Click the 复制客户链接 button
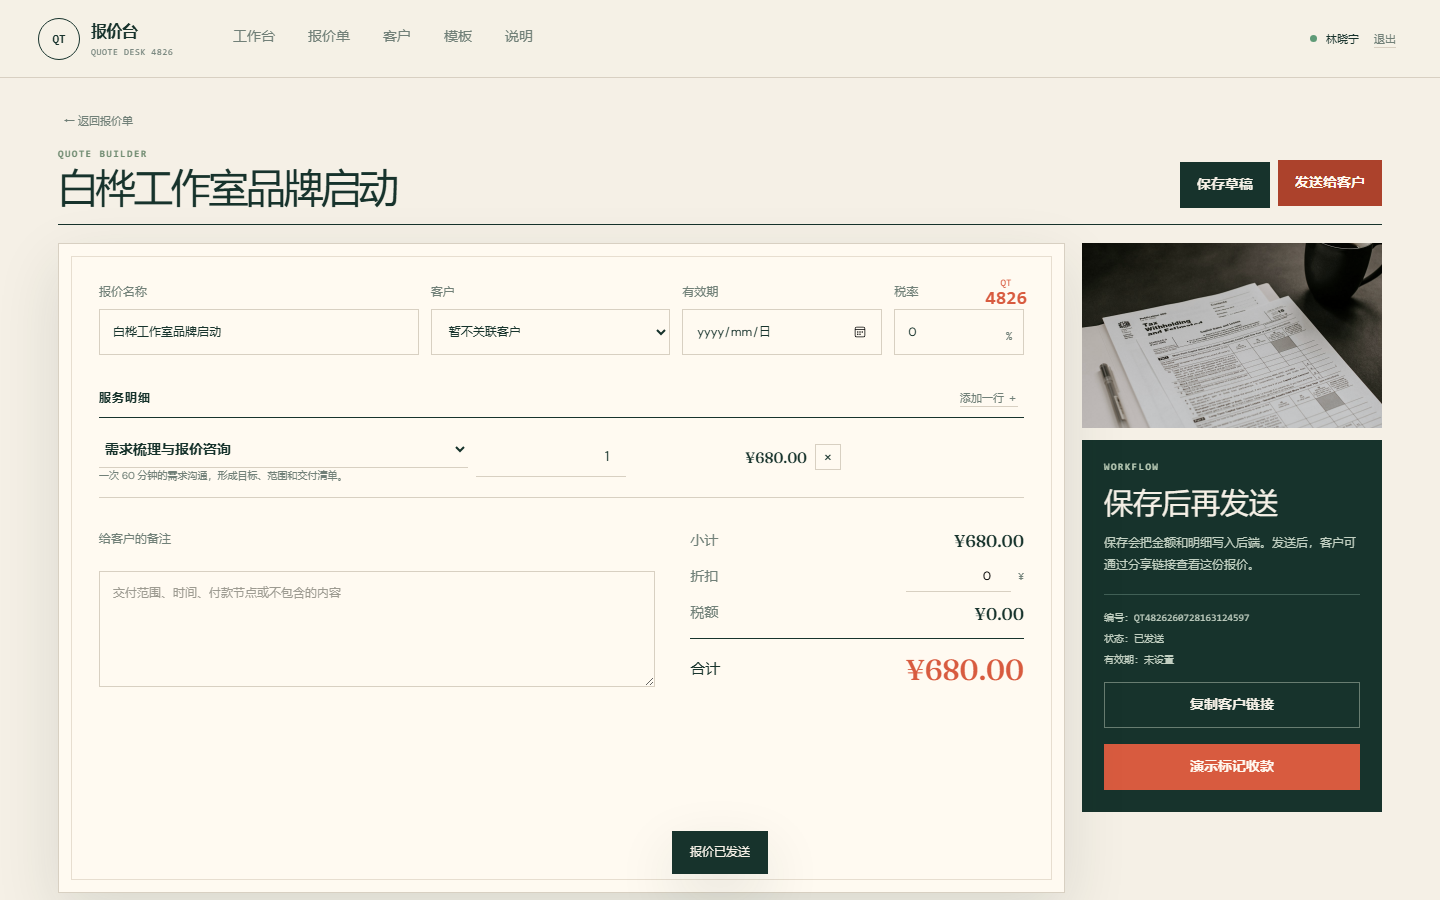The width and height of the screenshot is (1440, 900). [1232, 705]
